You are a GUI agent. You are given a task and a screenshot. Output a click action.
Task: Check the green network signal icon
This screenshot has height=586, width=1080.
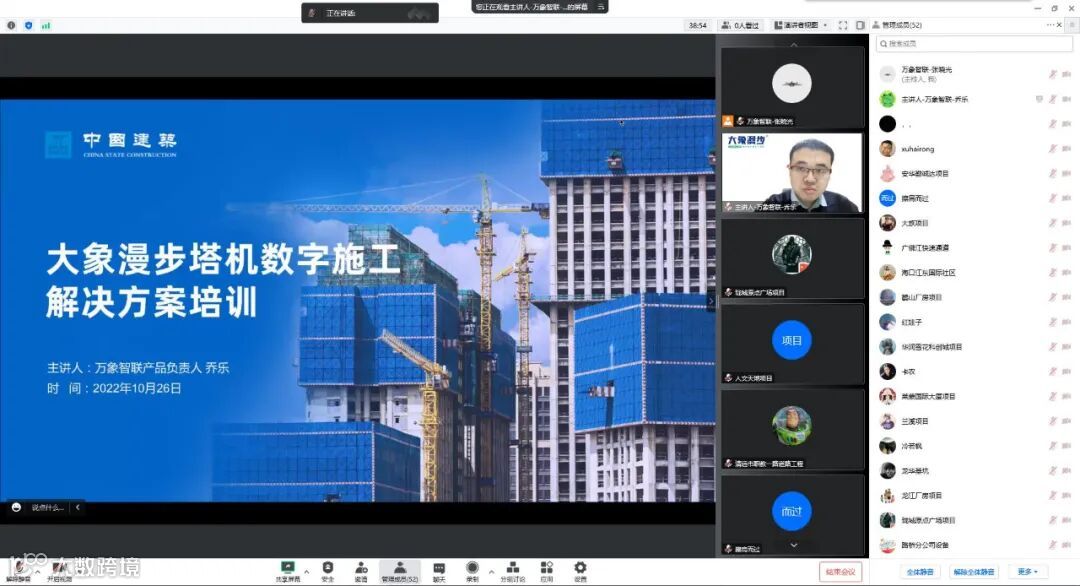point(46,25)
